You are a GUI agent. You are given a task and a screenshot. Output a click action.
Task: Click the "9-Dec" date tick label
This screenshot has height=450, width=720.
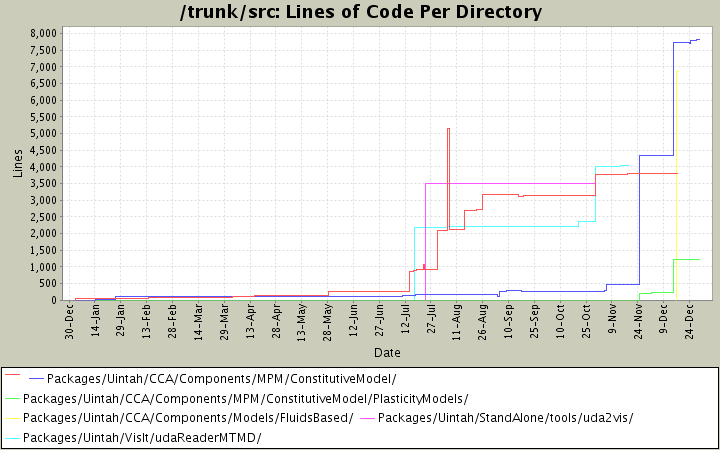(664, 319)
